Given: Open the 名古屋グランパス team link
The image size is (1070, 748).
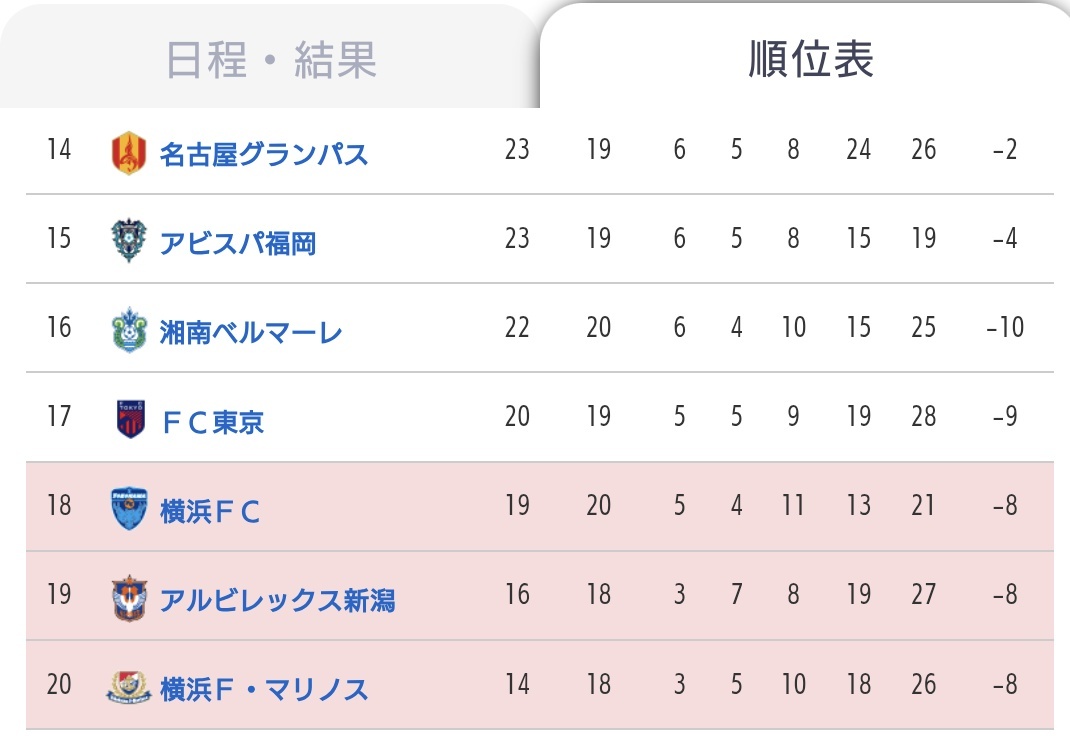Looking at the screenshot, I should pyautogui.click(x=264, y=154).
